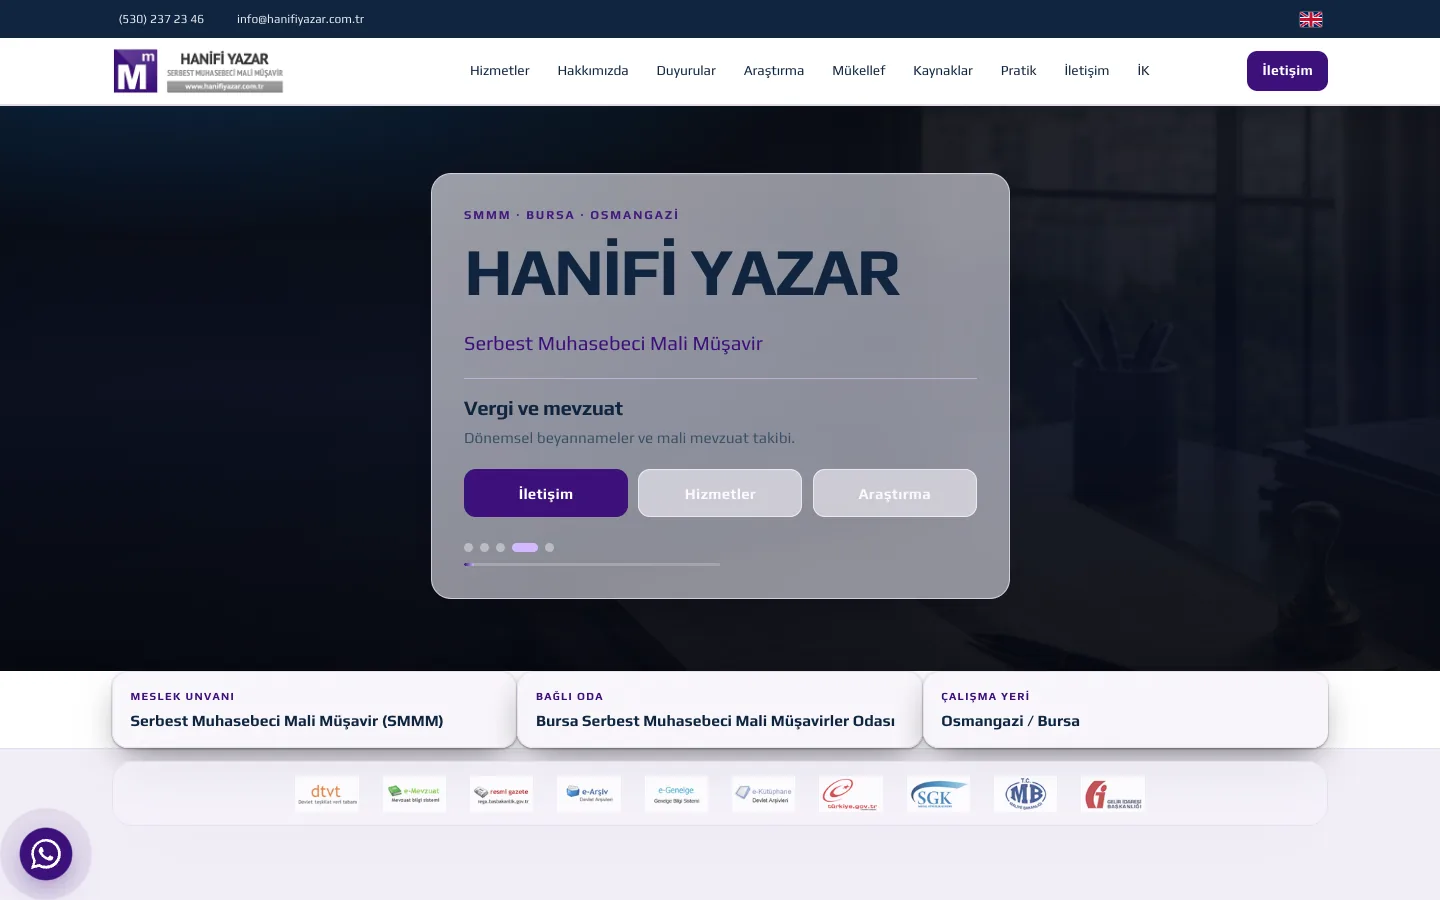
Task: Open the resmi gazete logo link
Action: pos(501,794)
